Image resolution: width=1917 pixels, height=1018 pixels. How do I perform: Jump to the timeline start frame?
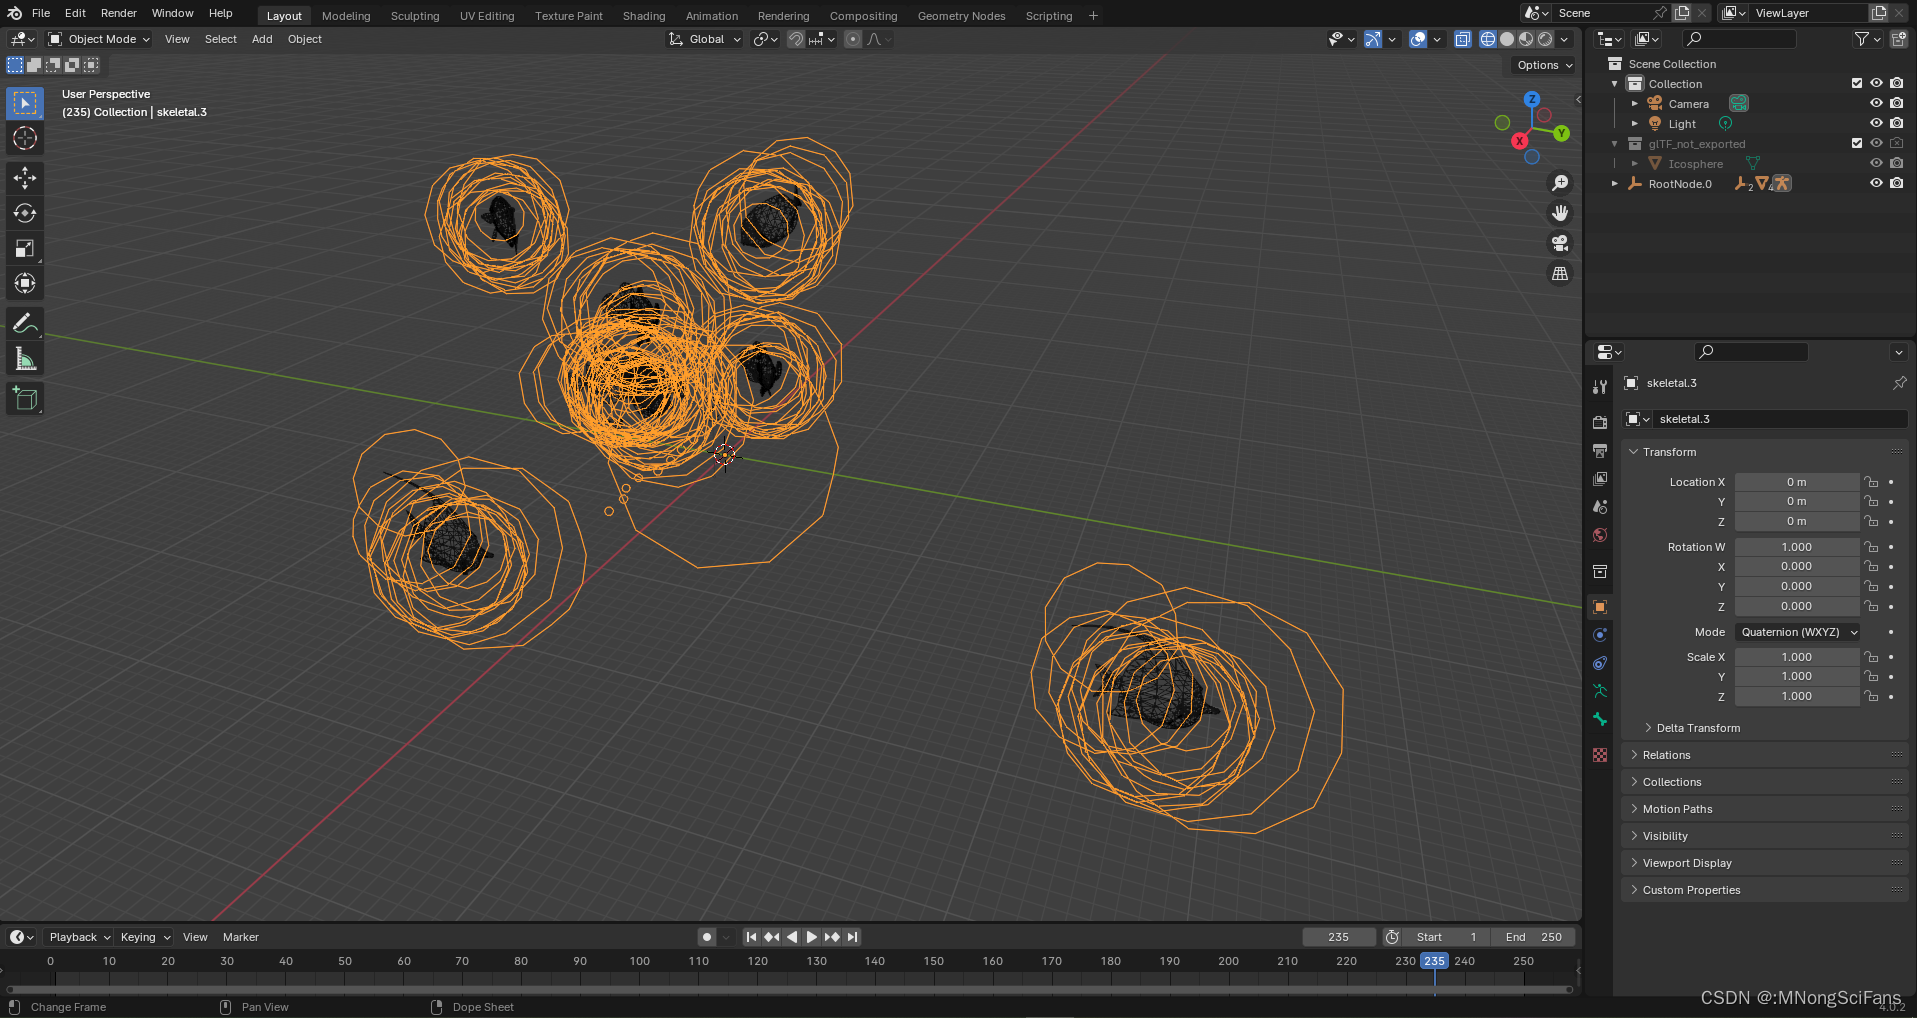tap(751, 937)
